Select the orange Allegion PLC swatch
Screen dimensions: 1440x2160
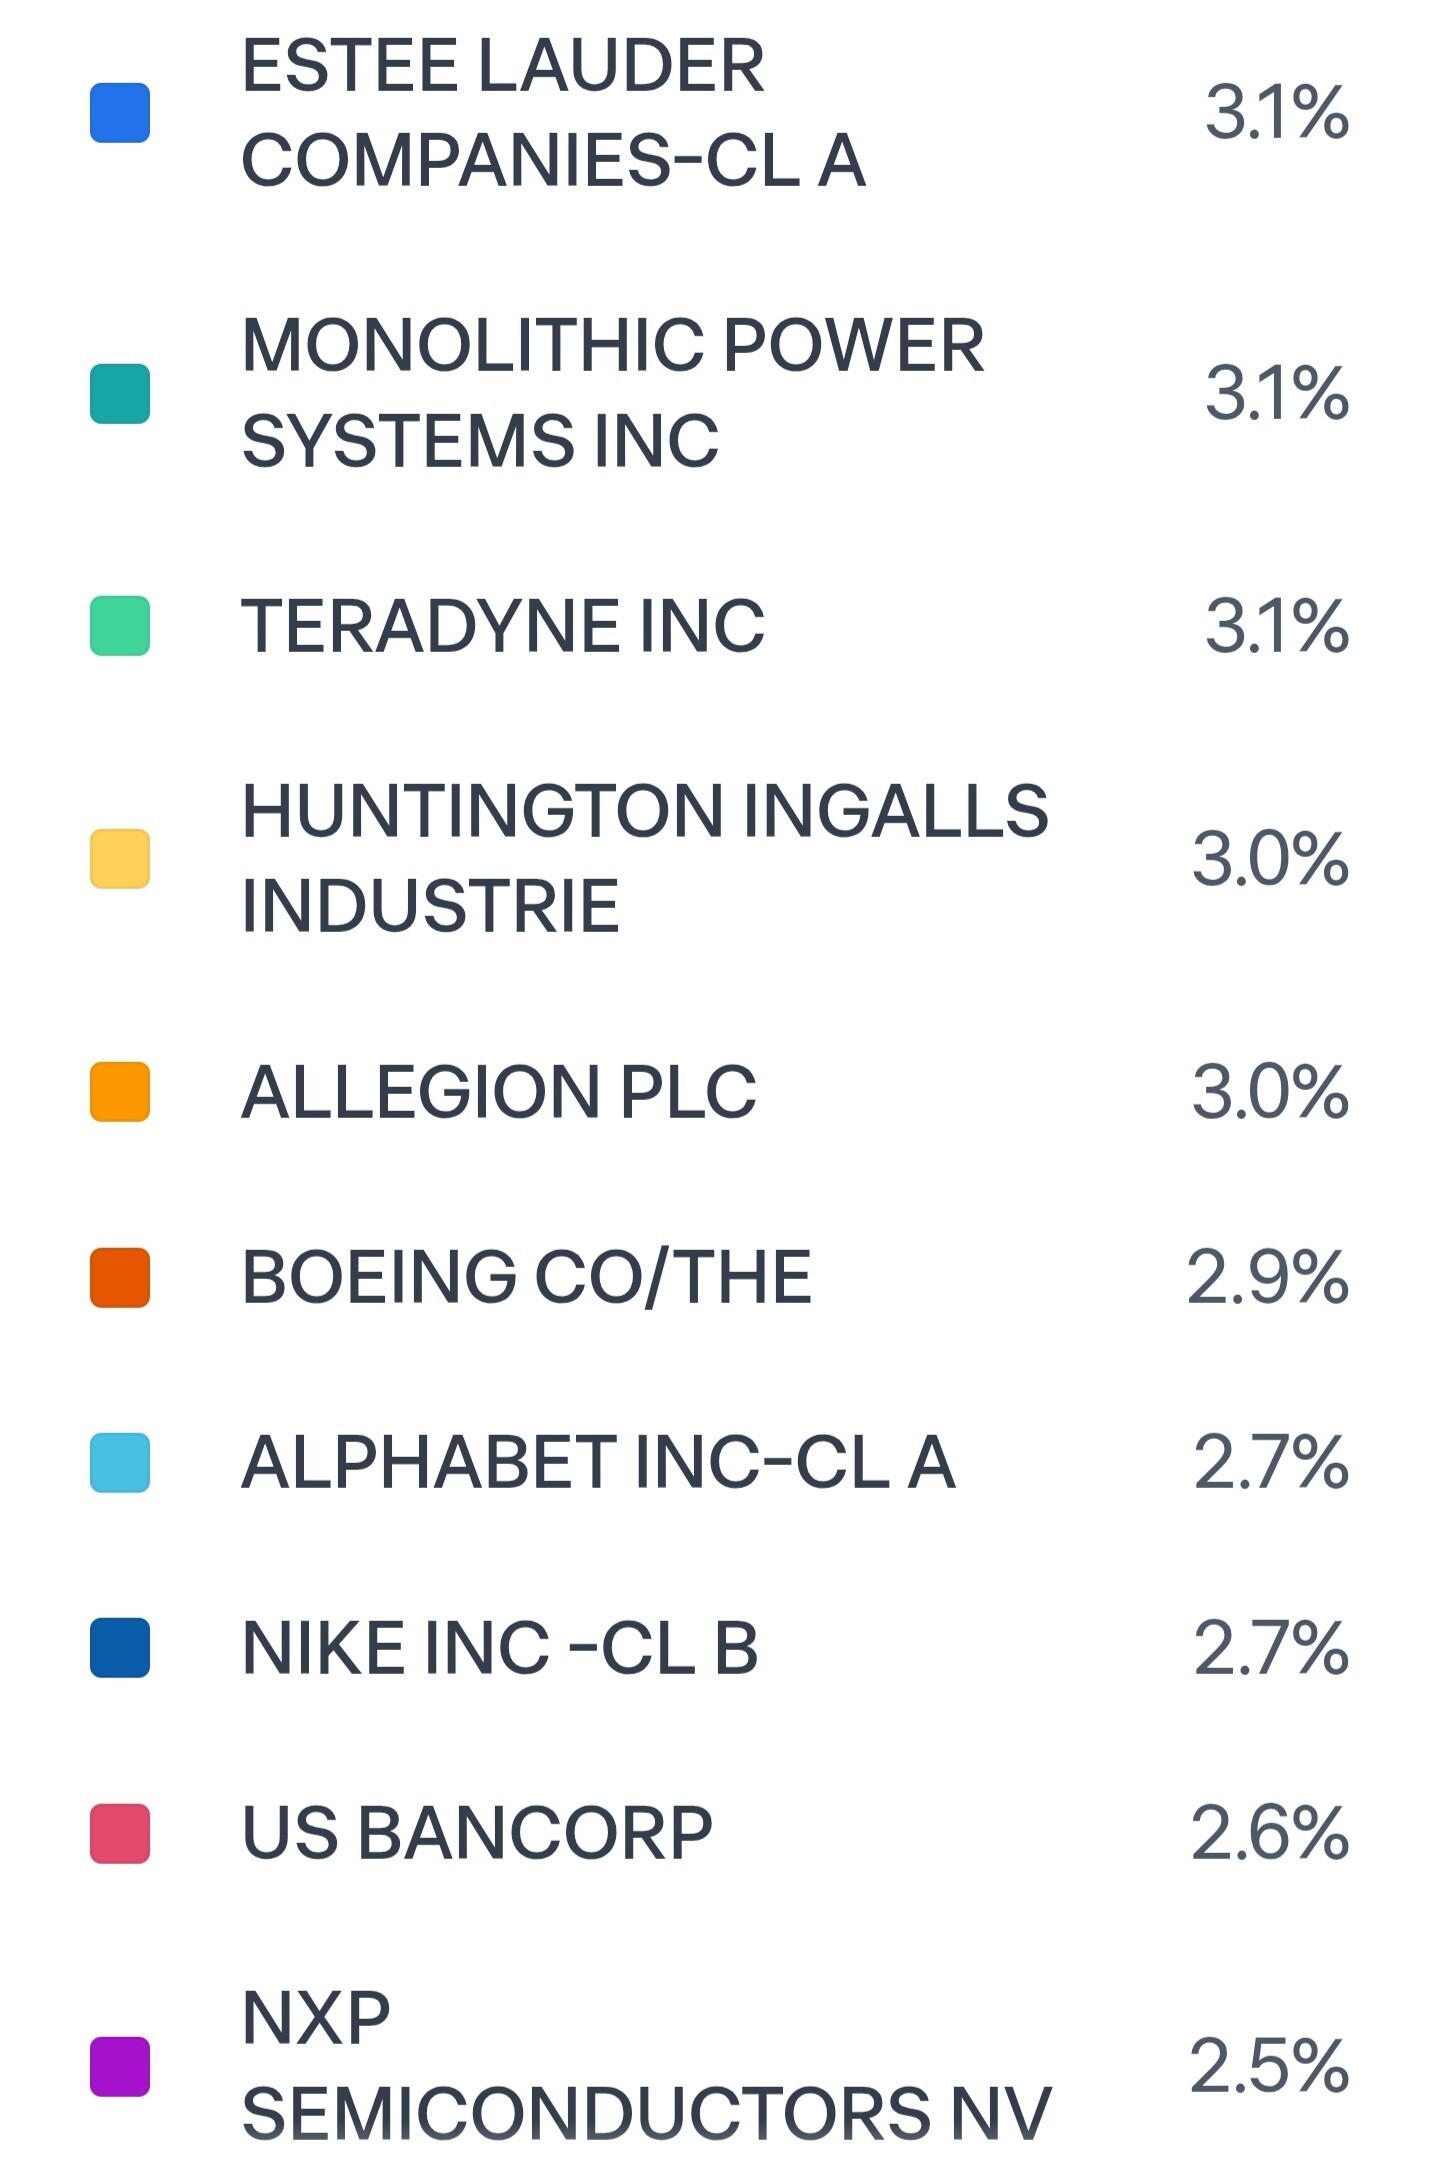(120, 1092)
